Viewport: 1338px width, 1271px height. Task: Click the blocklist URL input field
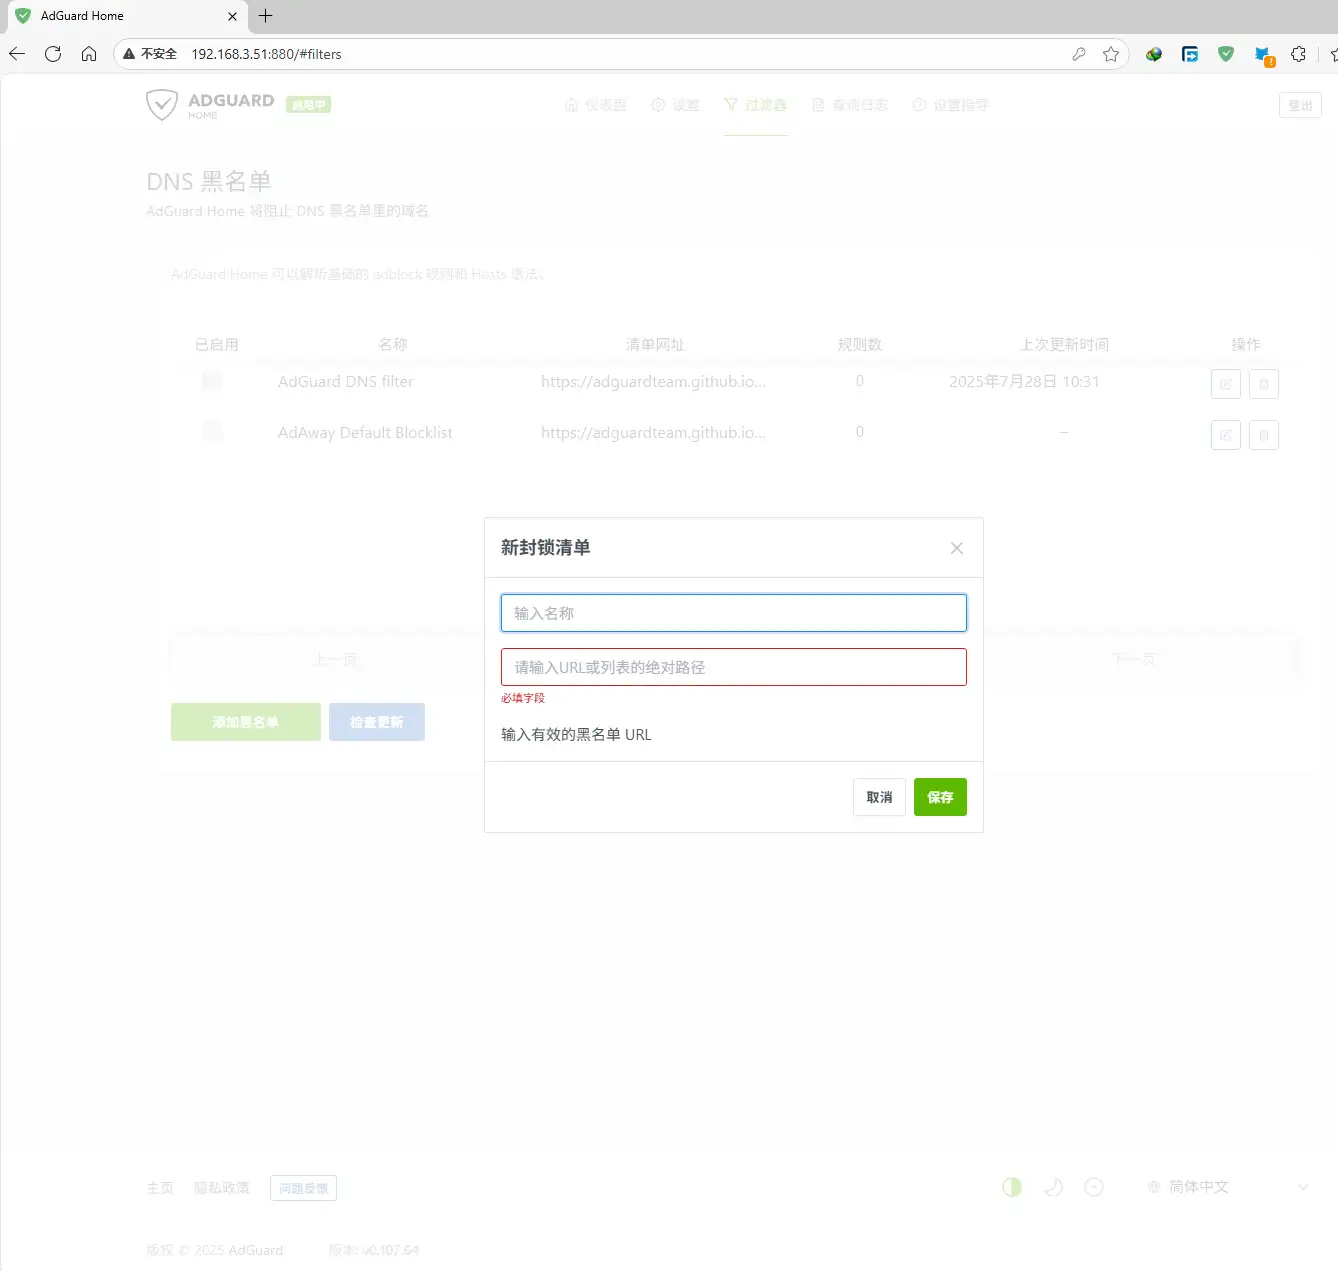tap(733, 667)
